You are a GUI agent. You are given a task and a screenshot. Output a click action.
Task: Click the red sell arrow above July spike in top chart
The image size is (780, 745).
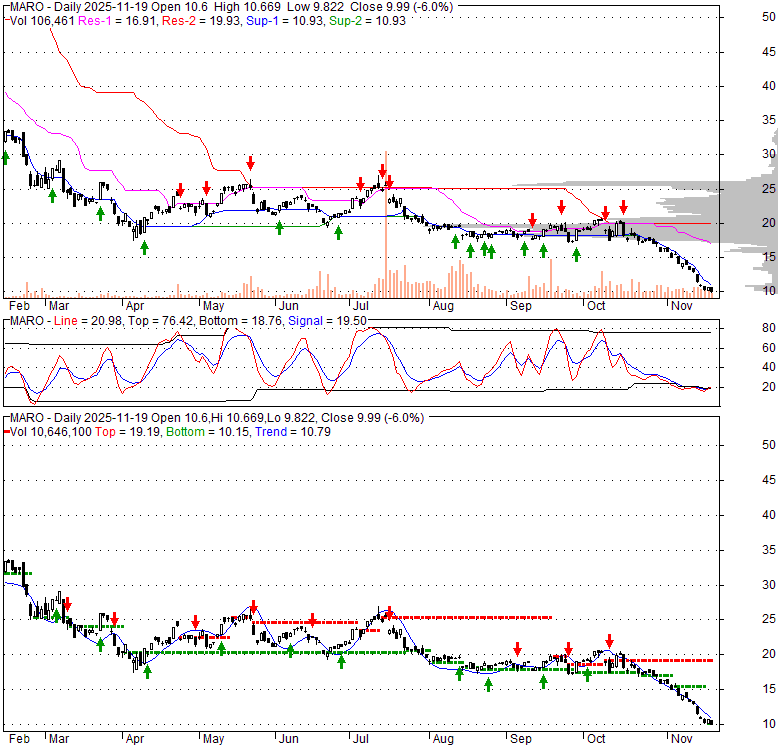[382, 172]
